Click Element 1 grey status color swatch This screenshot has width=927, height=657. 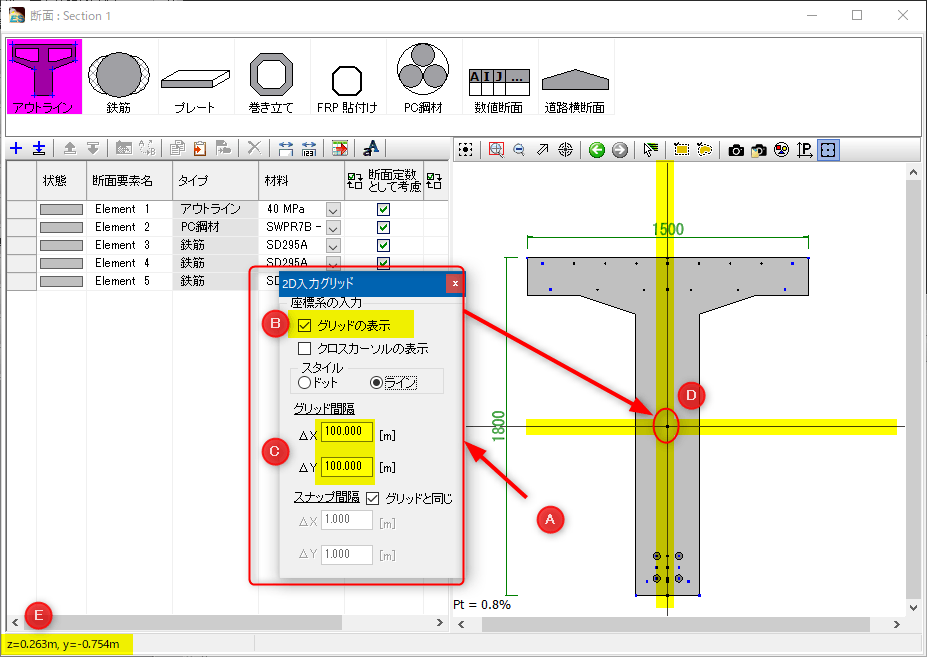[x=61, y=209]
